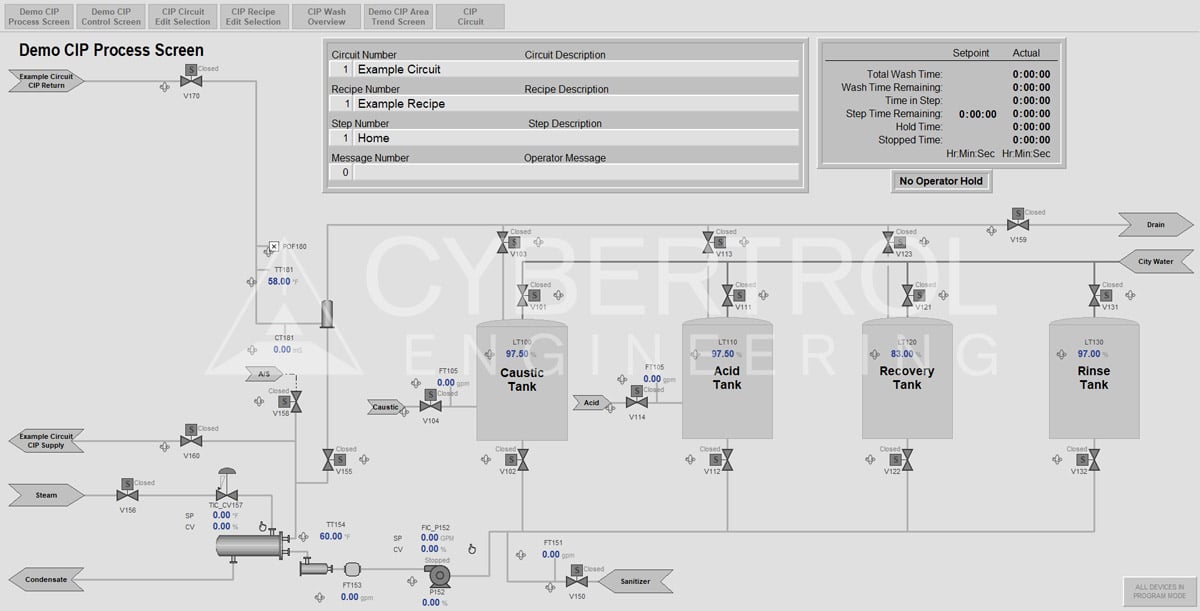Select steam valve V156

[x=128, y=494]
